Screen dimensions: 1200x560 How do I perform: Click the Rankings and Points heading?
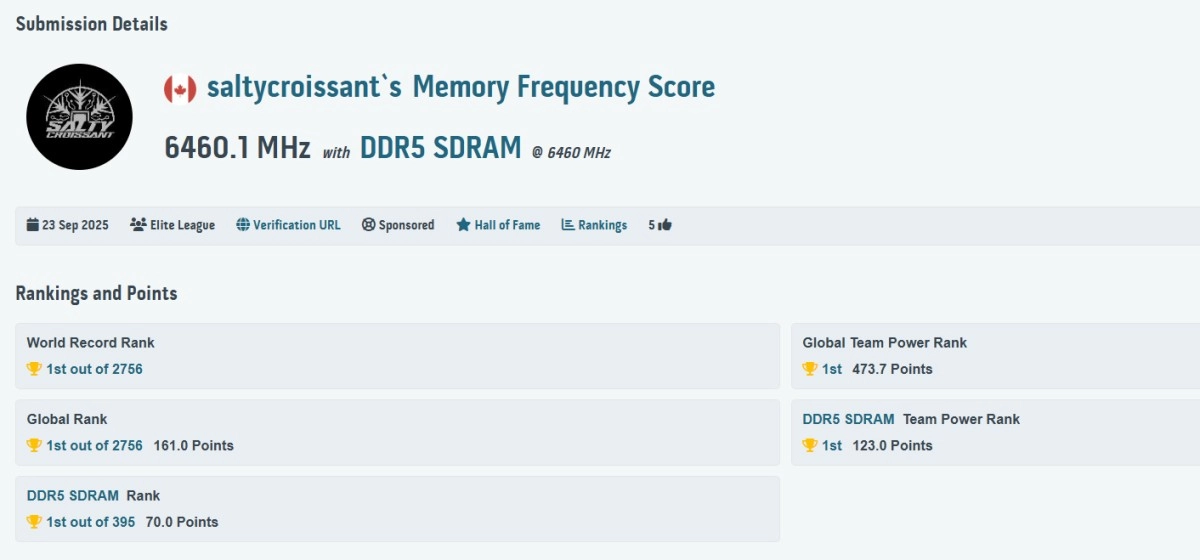click(96, 293)
